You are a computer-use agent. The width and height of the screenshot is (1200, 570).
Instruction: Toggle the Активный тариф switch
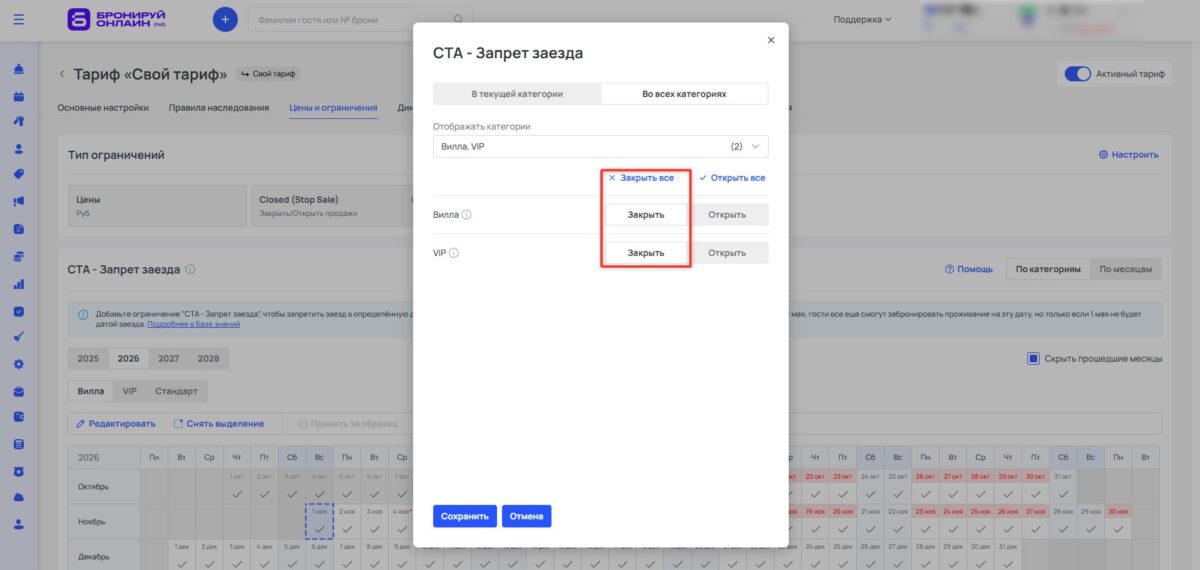pos(1077,74)
